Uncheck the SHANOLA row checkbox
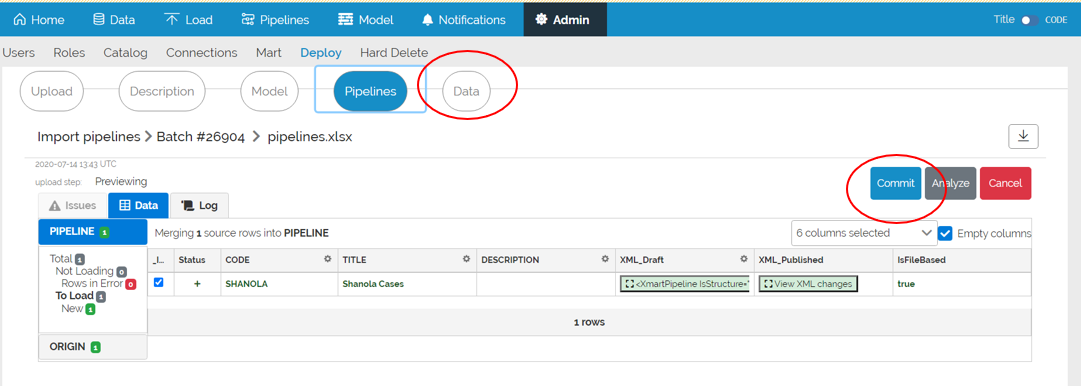Image resolution: width=1081 pixels, height=386 pixels. pyautogui.click(x=159, y=283)
